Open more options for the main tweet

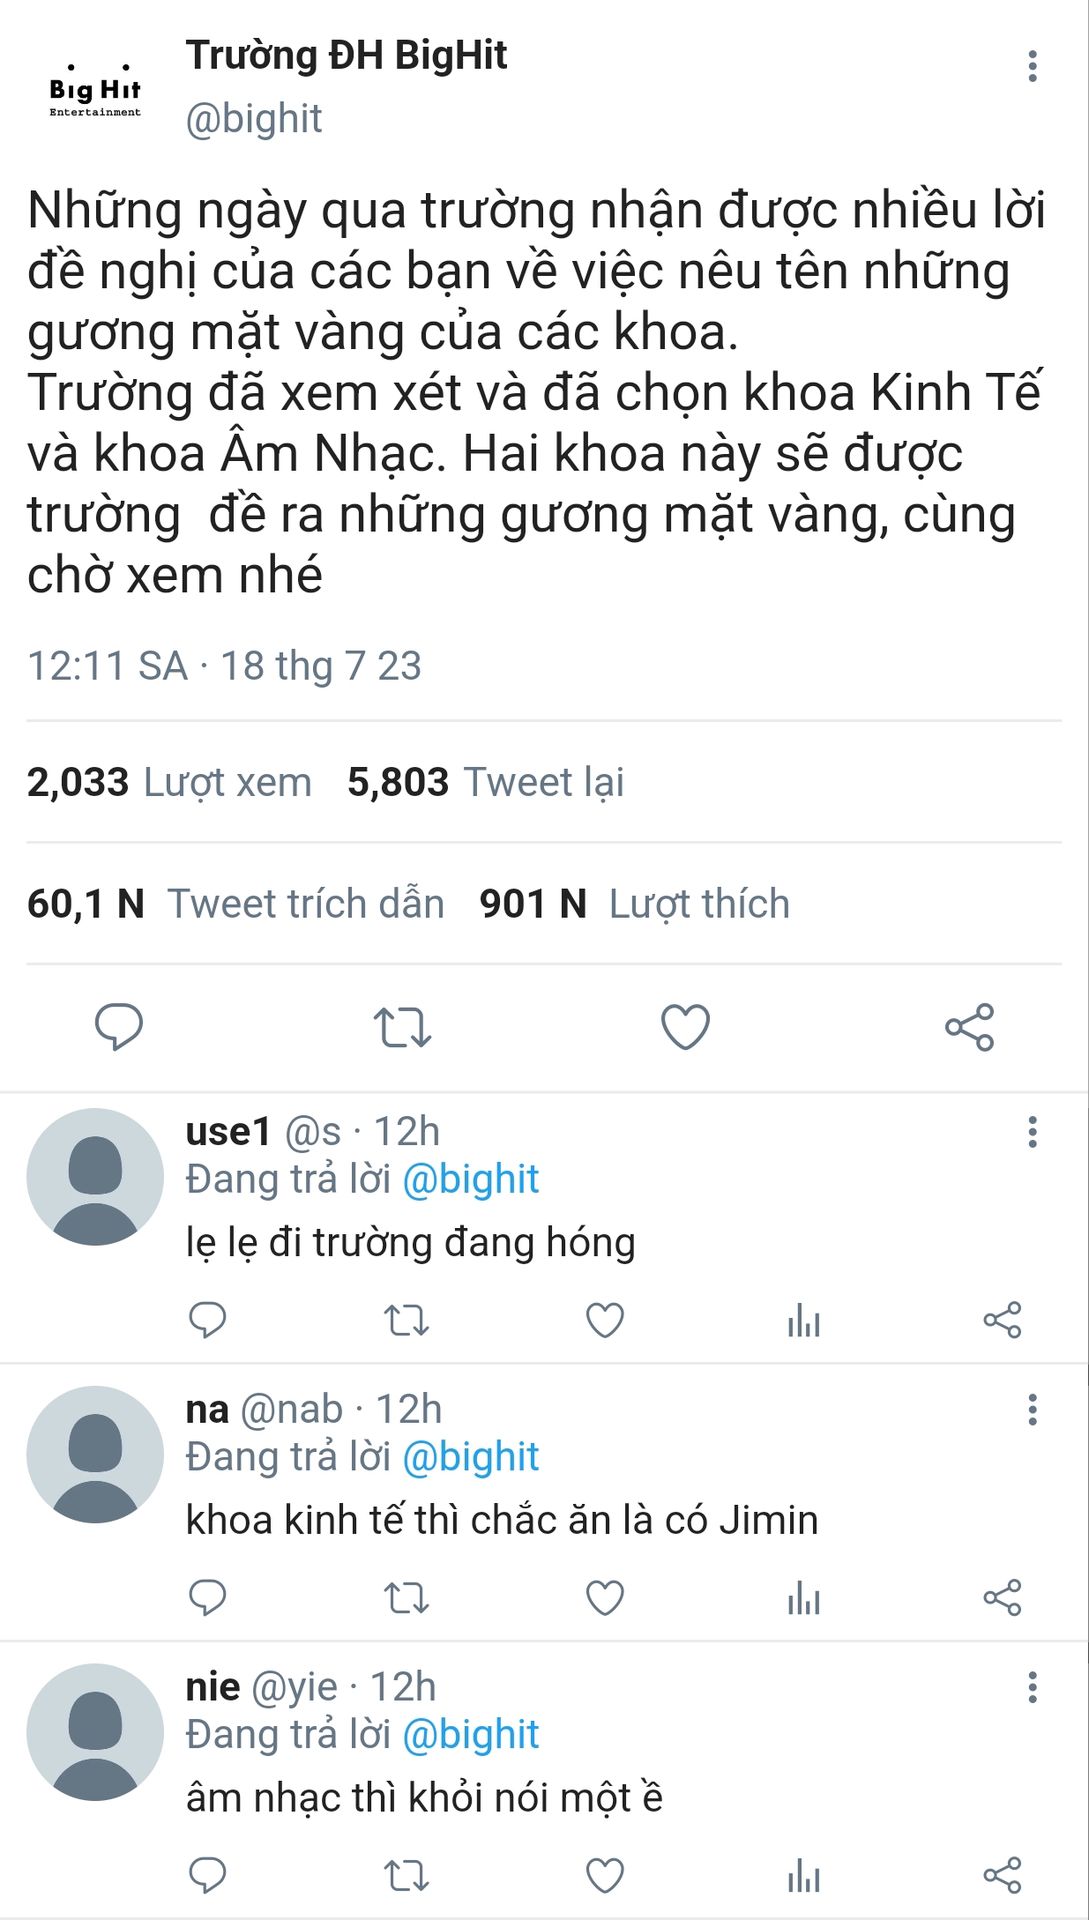(1032, 67)
